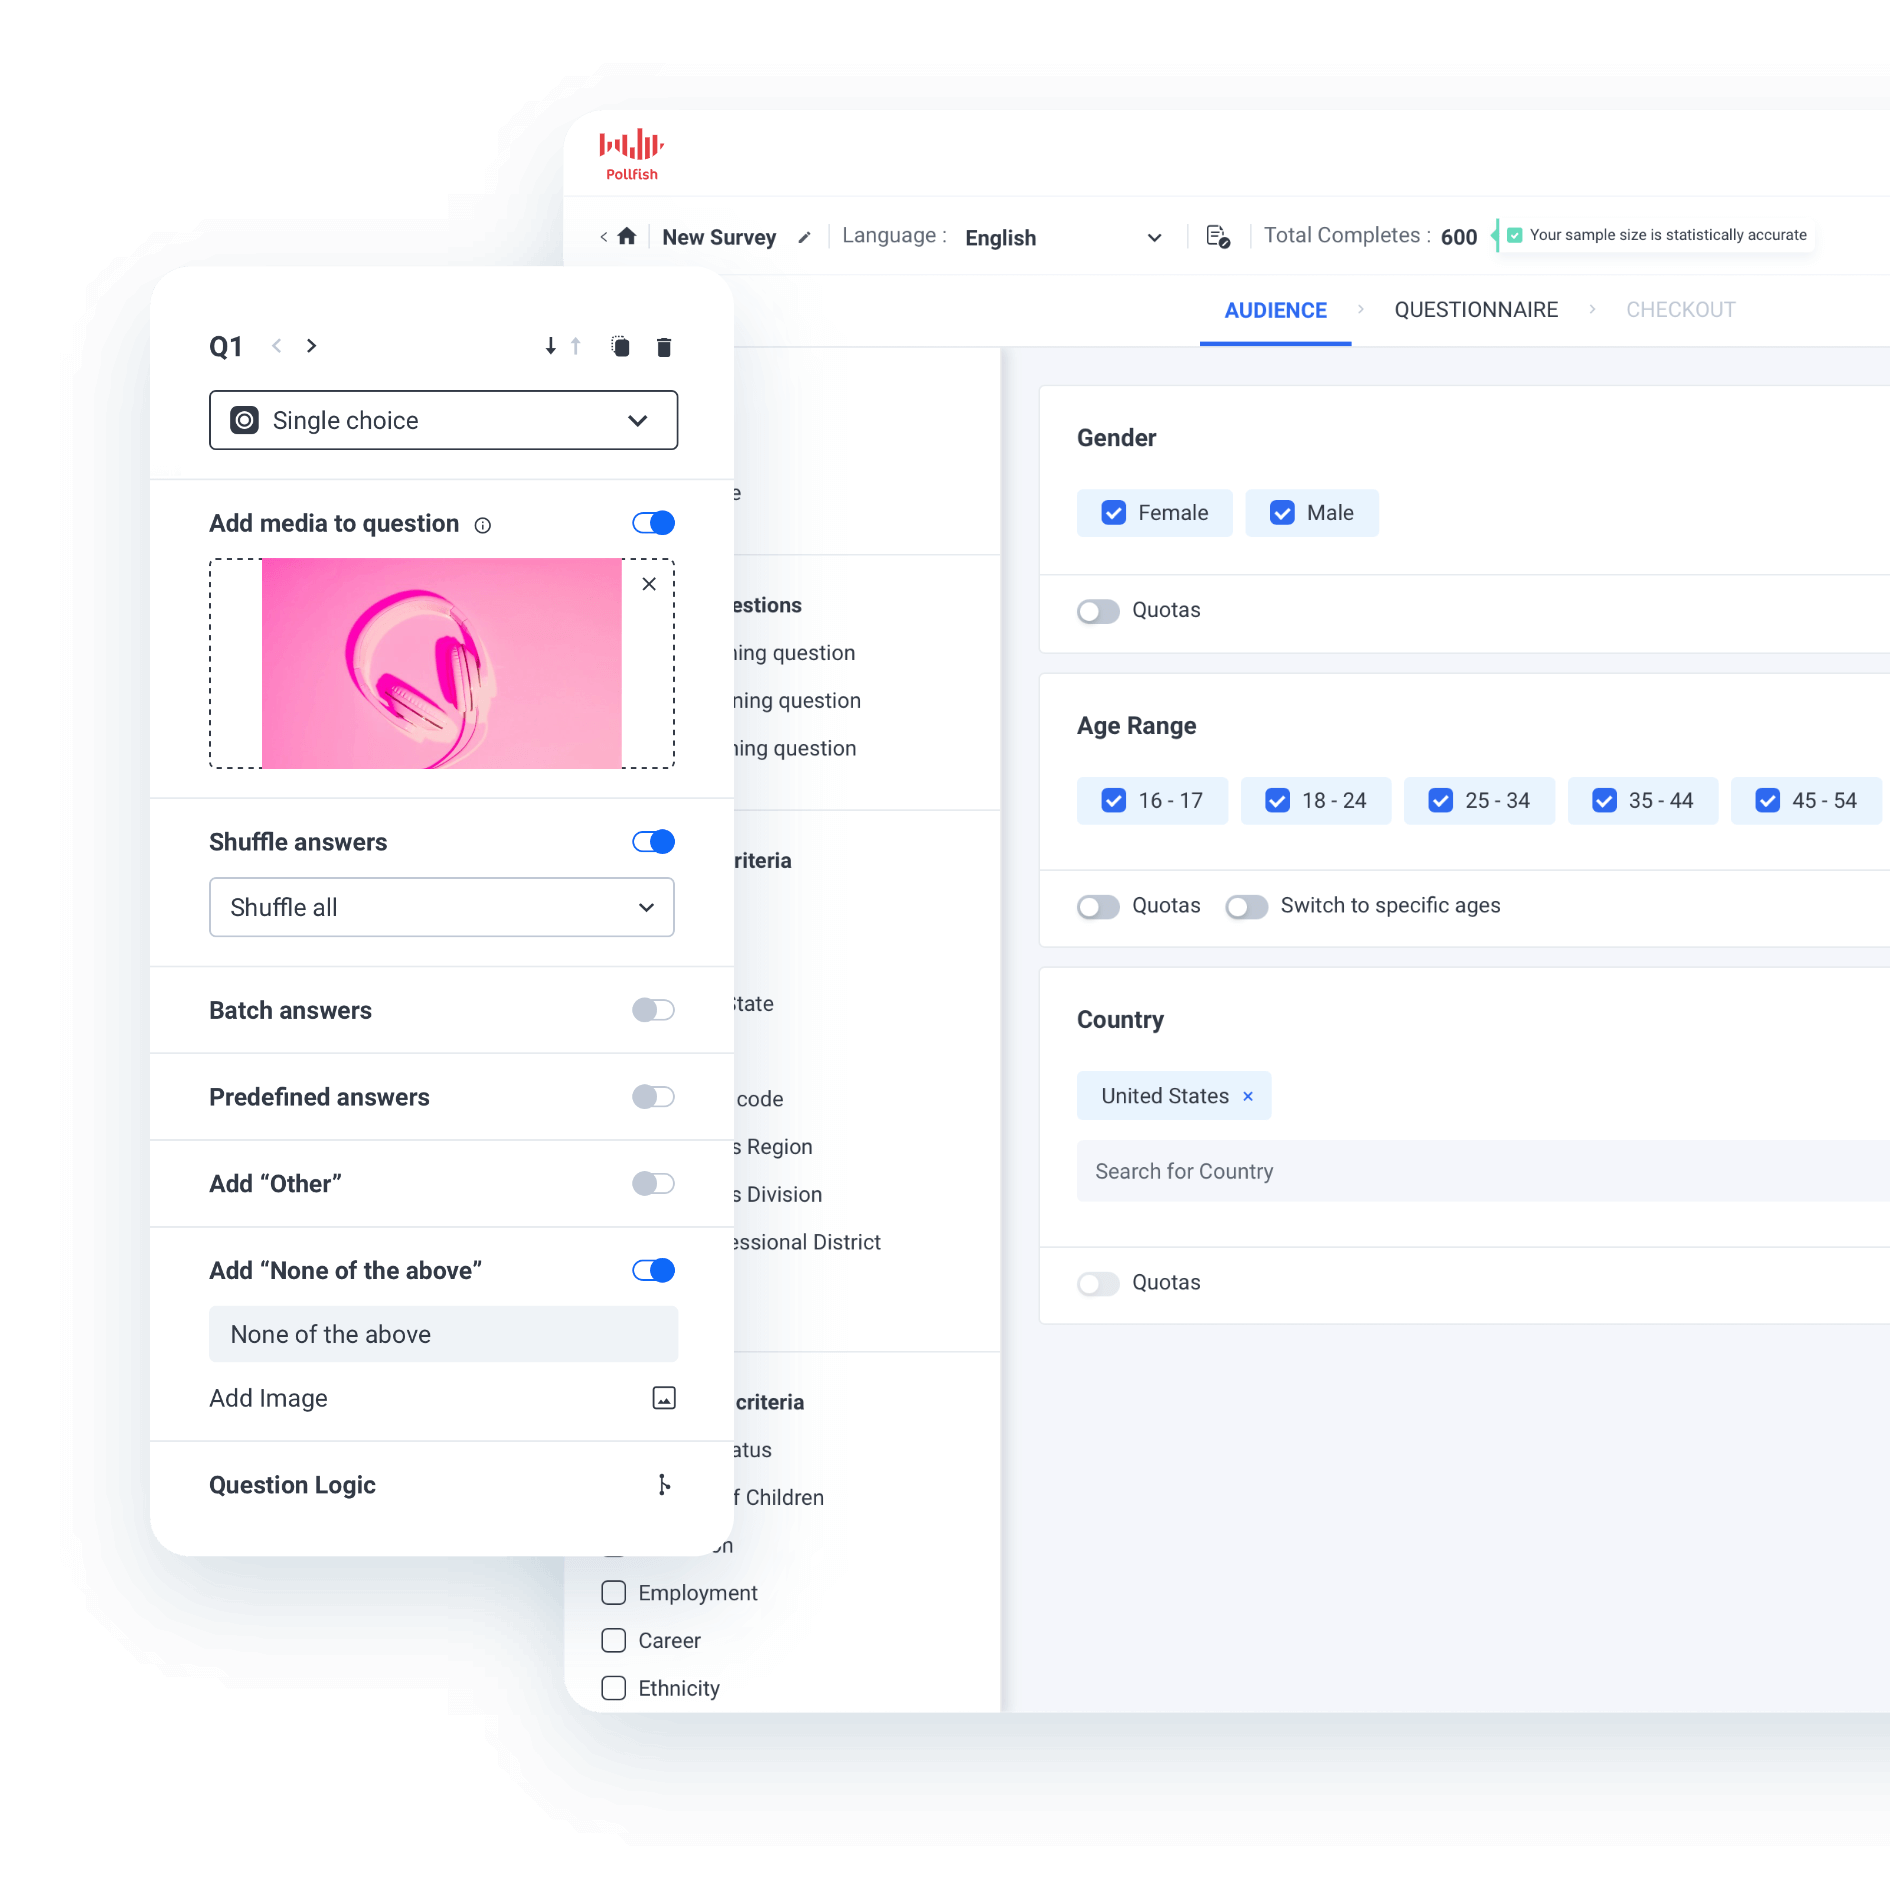Edit survey name using the pencil icon
Image resolution: width=1890 pixels, height=1903 pixels.
pyautogui.click(x=806, y=237)
